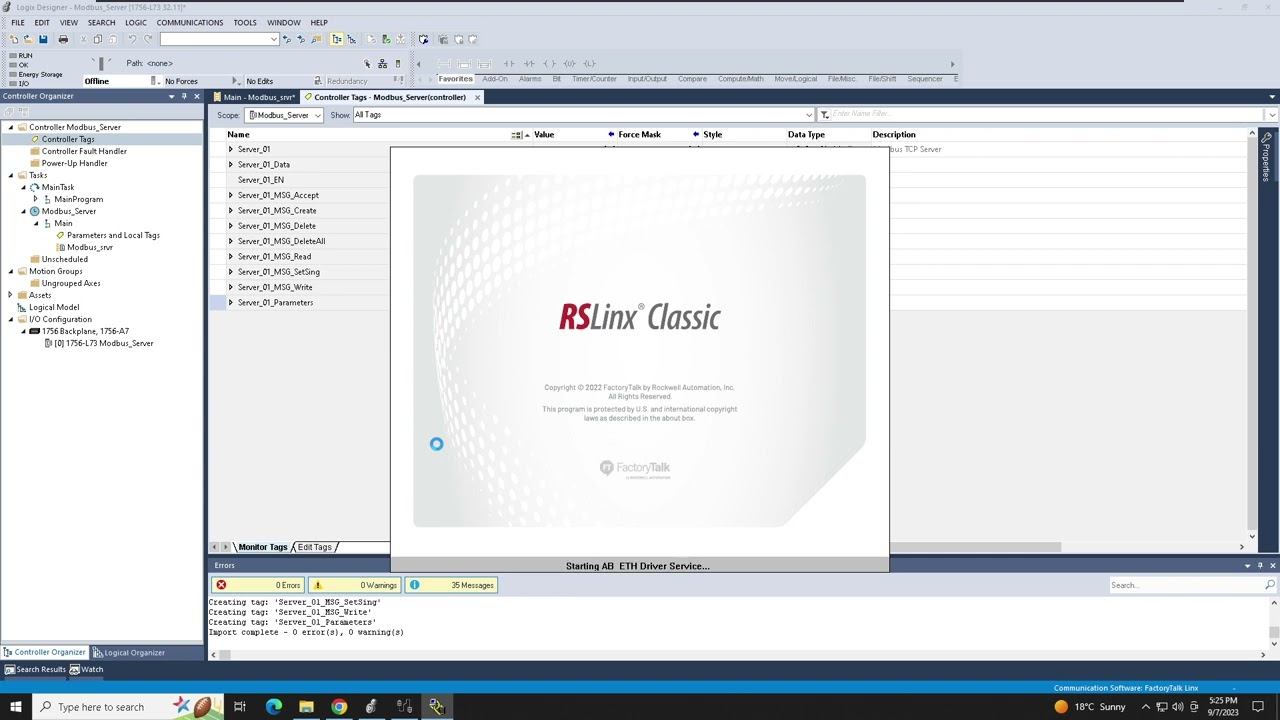Save the project with the floppy icon
The width and height of the screenshot is (1280, 720).
point(42,39)
